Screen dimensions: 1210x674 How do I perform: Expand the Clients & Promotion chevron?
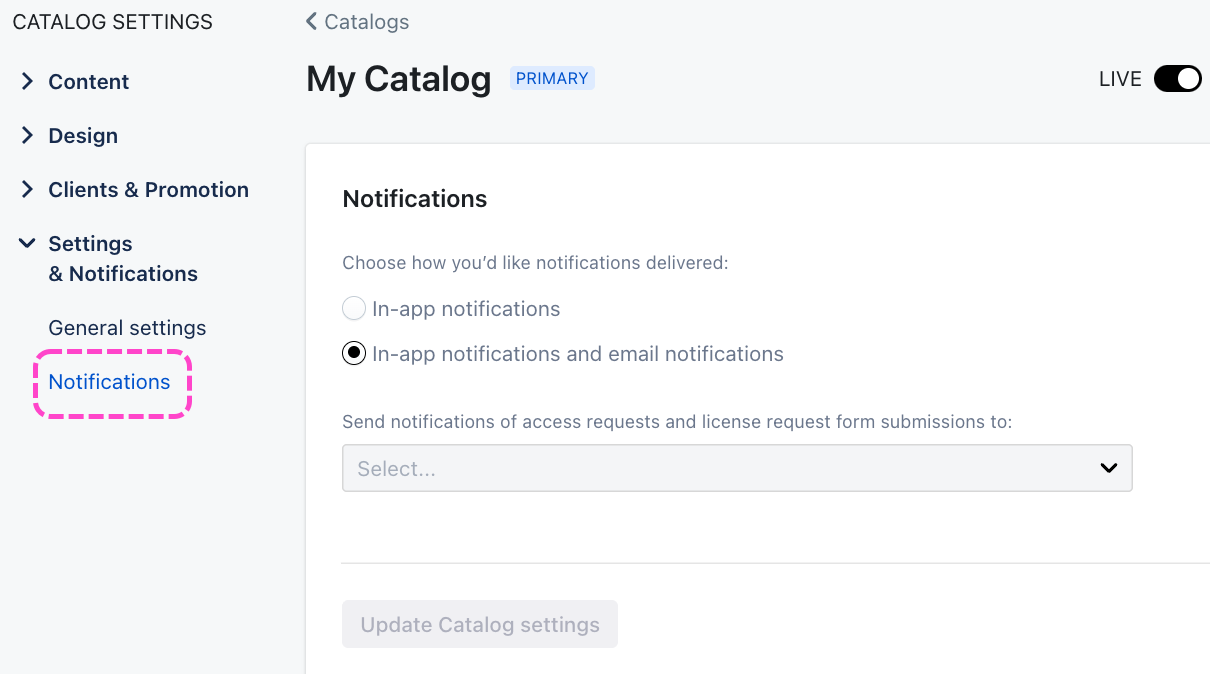pyautogui.click(x=27, y=190)
